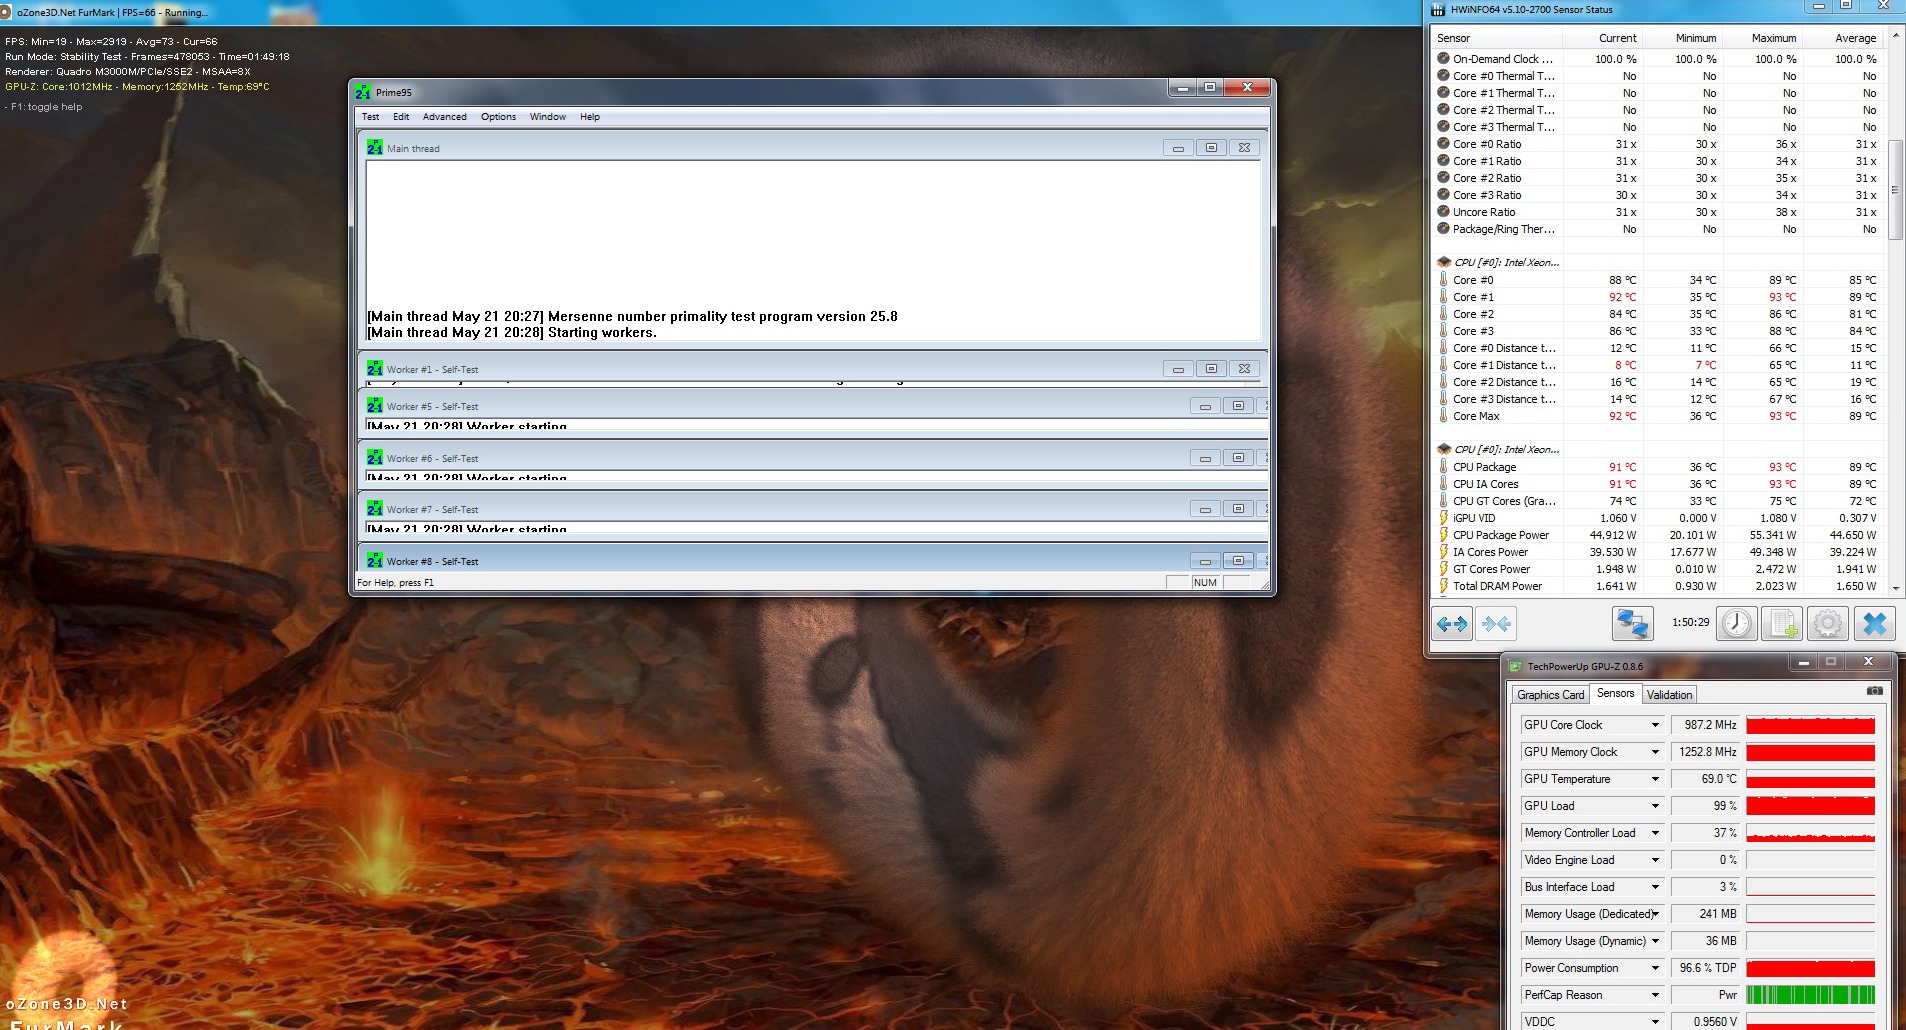Screen dimensions: 1906x1030
Task: Open the Help menu in Prime95
Action: click(x=590, y=117)
